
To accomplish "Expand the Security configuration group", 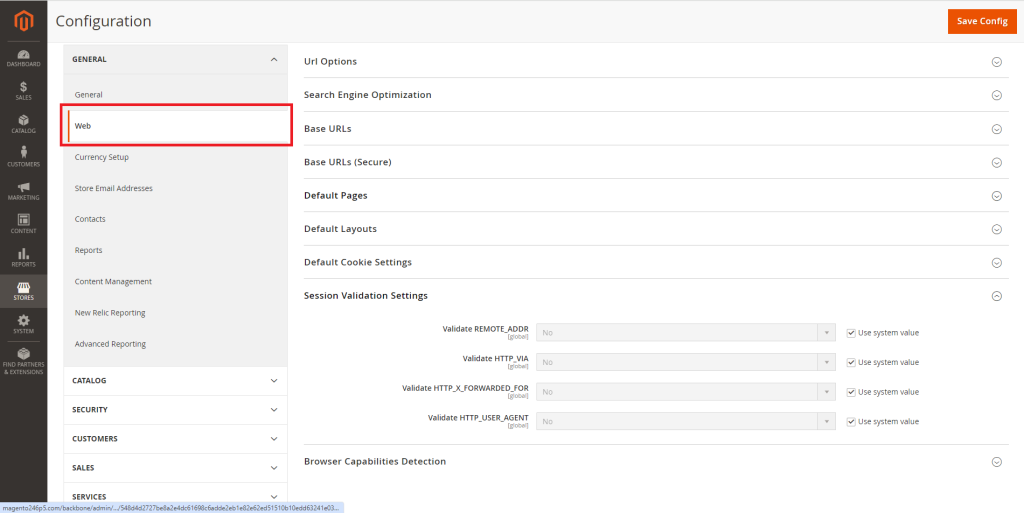I will (175, 410).
